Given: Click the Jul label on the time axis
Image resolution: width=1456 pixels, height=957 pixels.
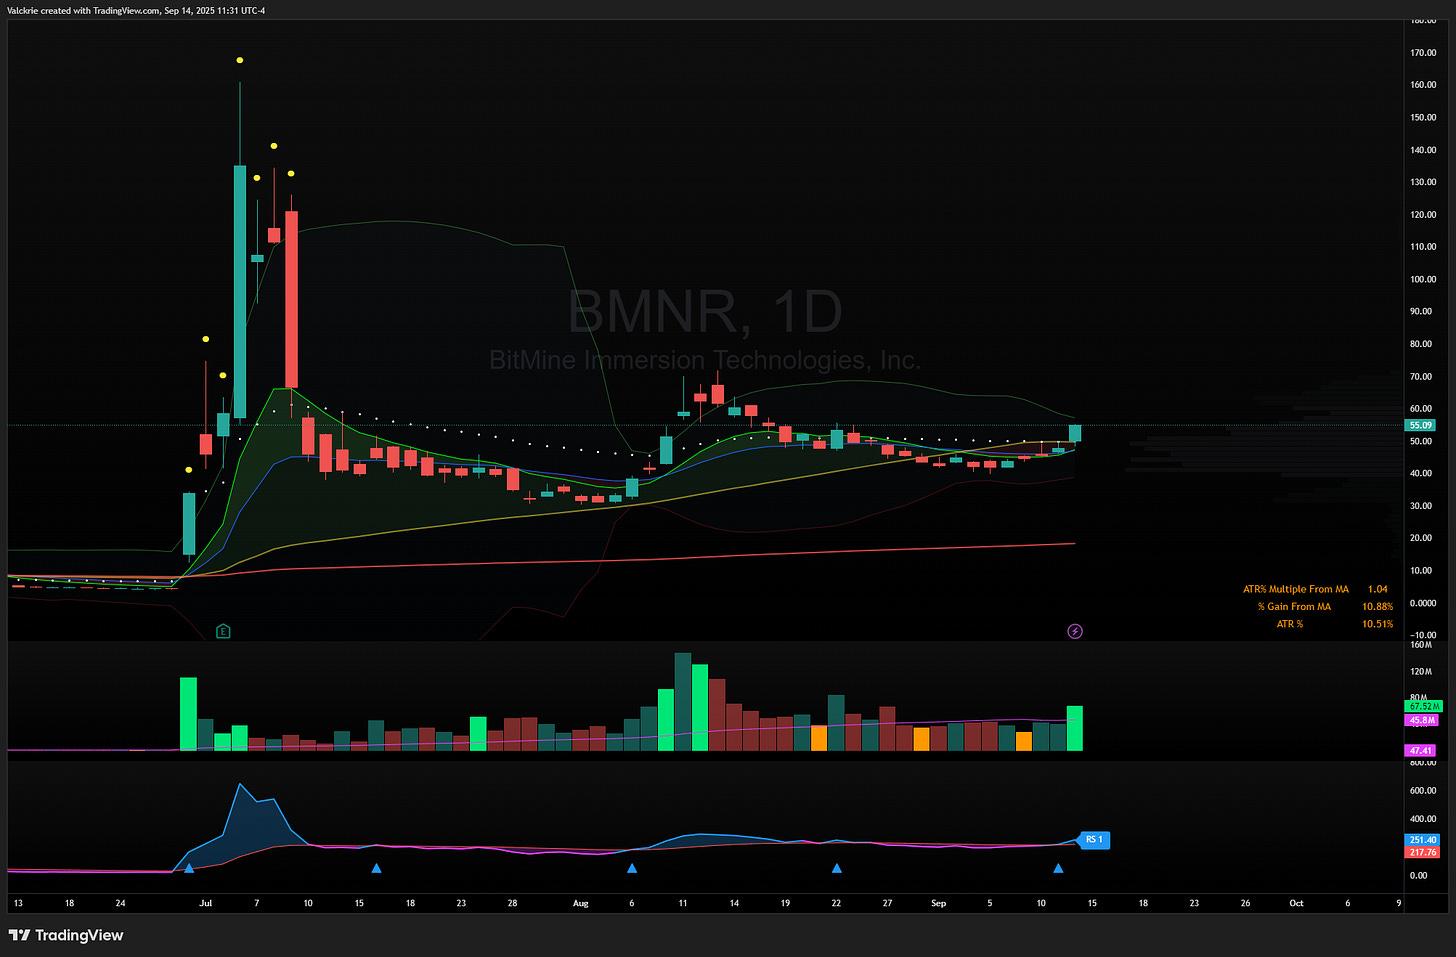Looking at the screenshot, I should tap(206, 903).
